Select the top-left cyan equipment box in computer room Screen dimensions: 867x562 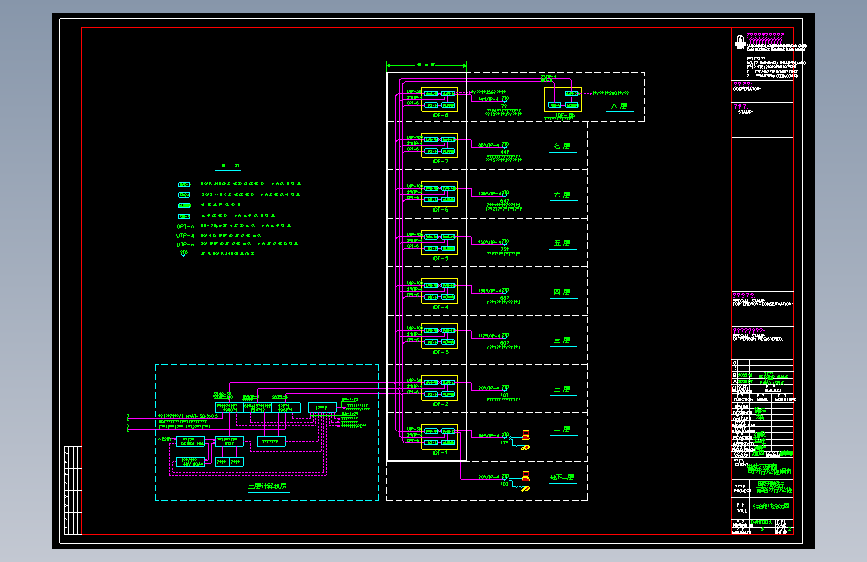[x=229, y=408]
